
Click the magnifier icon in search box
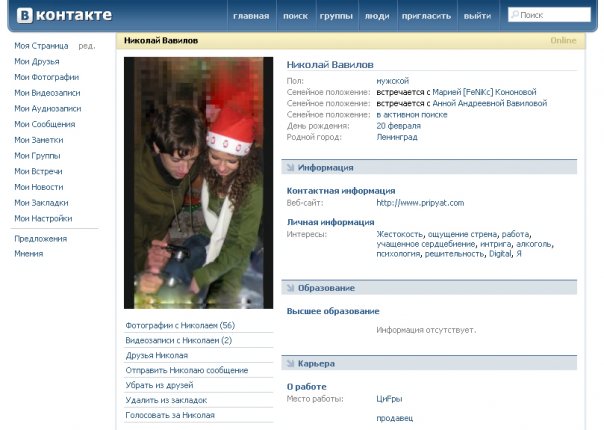tap(515, 15)
